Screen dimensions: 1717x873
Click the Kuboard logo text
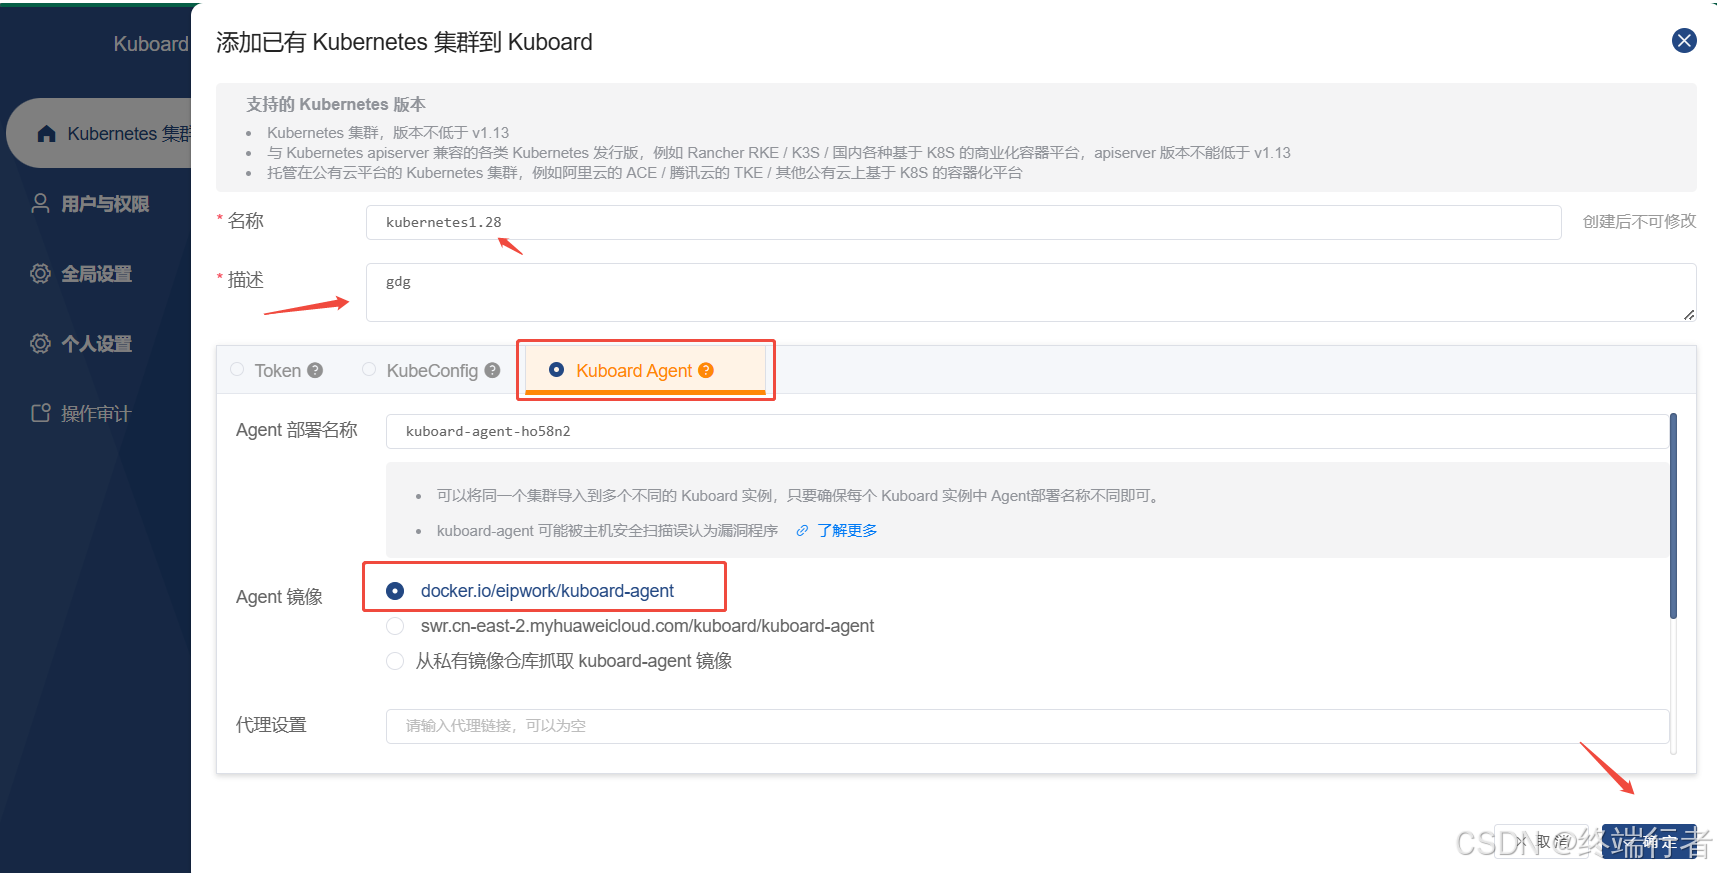tap(151, 44)
